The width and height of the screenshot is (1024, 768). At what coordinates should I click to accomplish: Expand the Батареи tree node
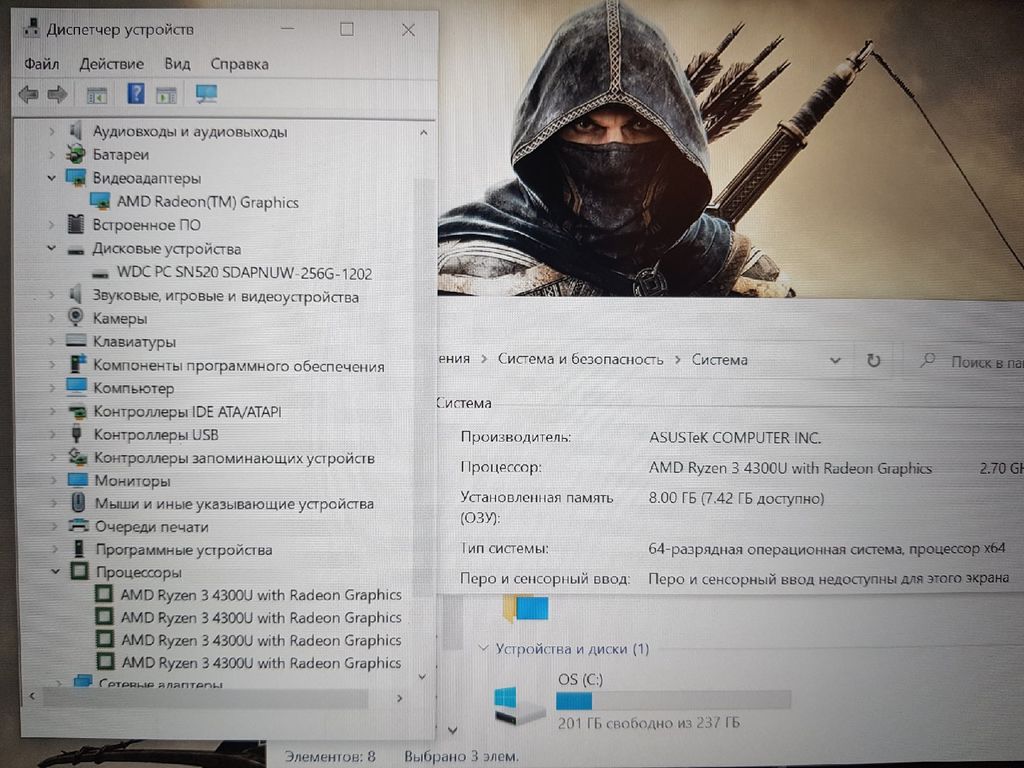[x=52, y=155]
